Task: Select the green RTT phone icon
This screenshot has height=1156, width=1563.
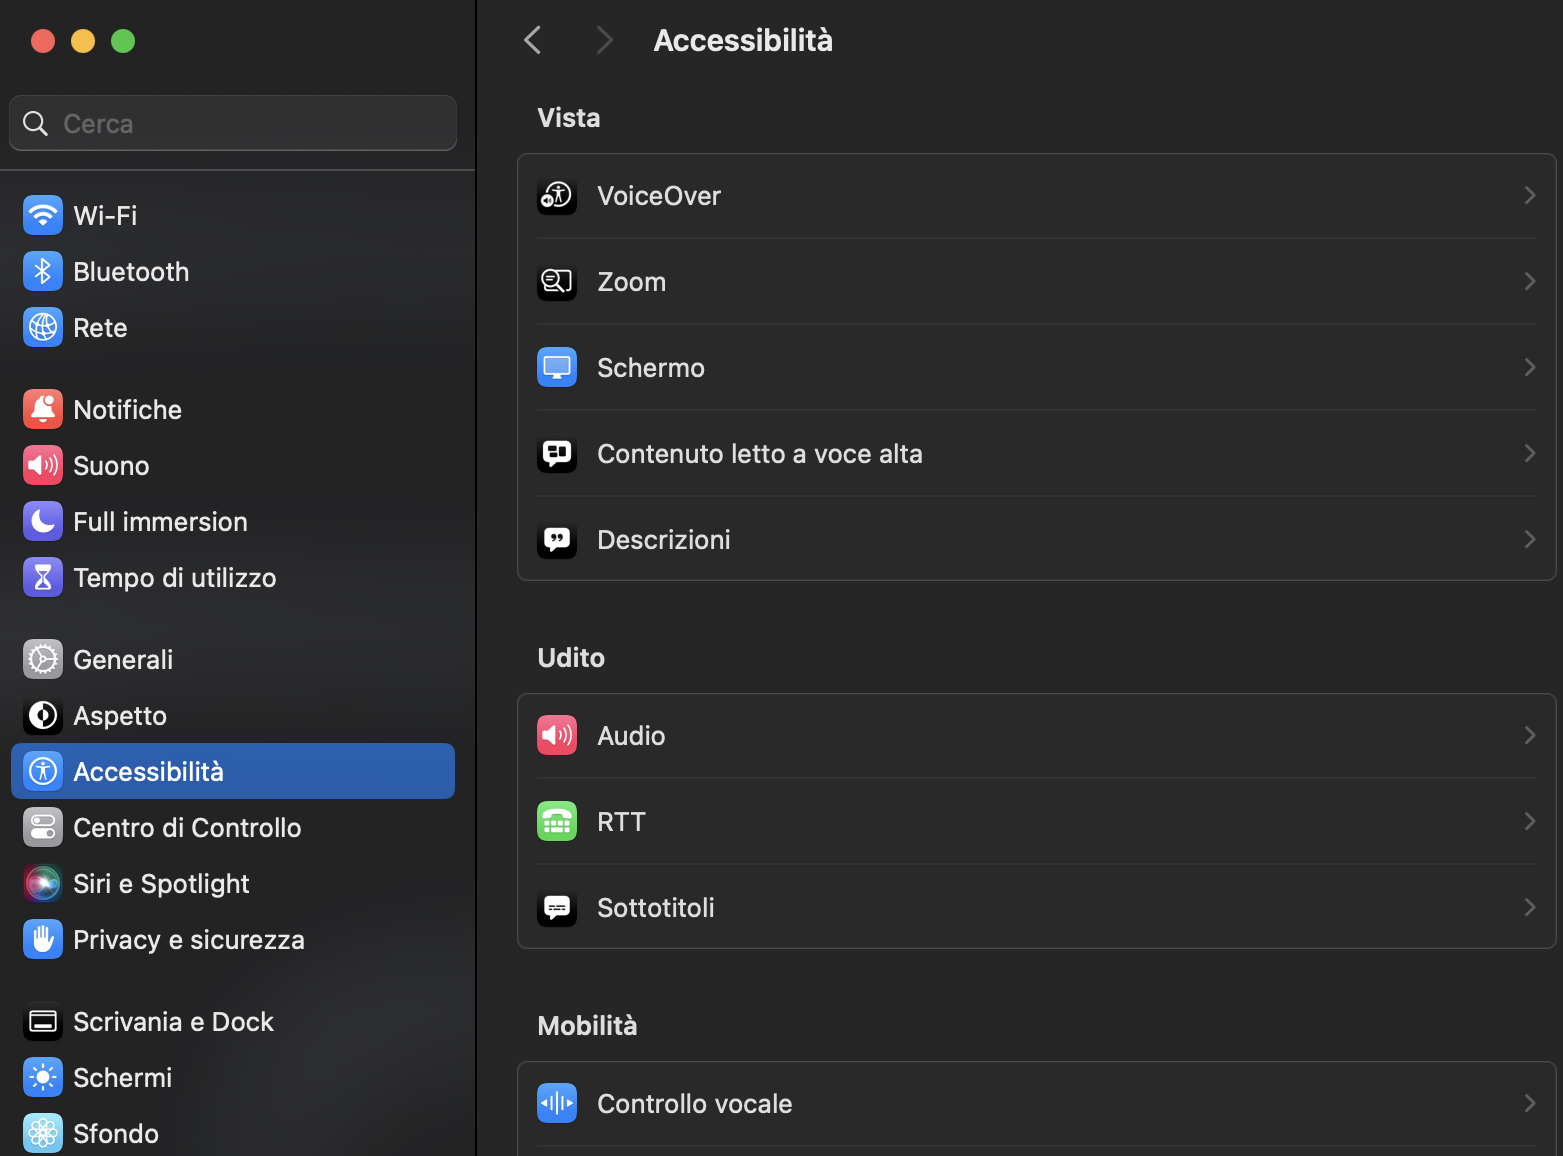Action: coord(557,821)
